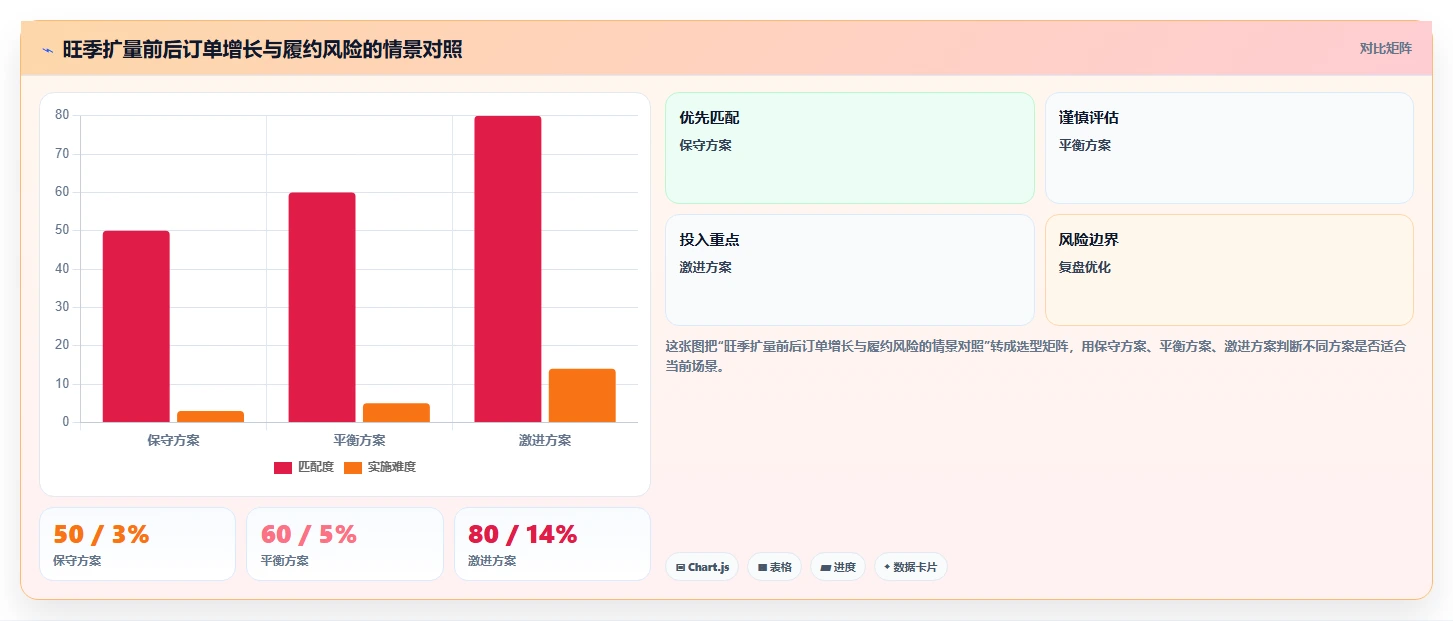Select the Chart.js tag pill
Screen dimensions: 1453x621
(702, 567)
